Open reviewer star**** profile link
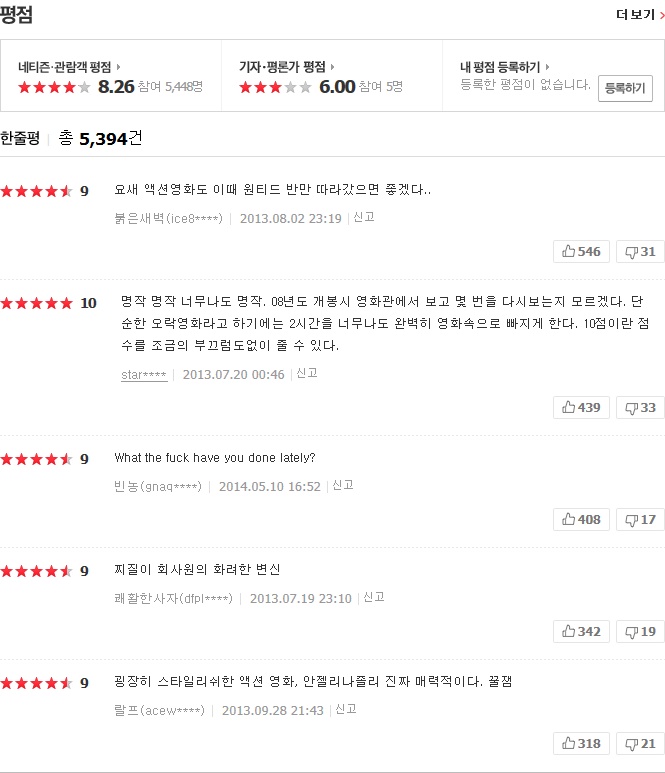The image size is (665, 773). 144,374
